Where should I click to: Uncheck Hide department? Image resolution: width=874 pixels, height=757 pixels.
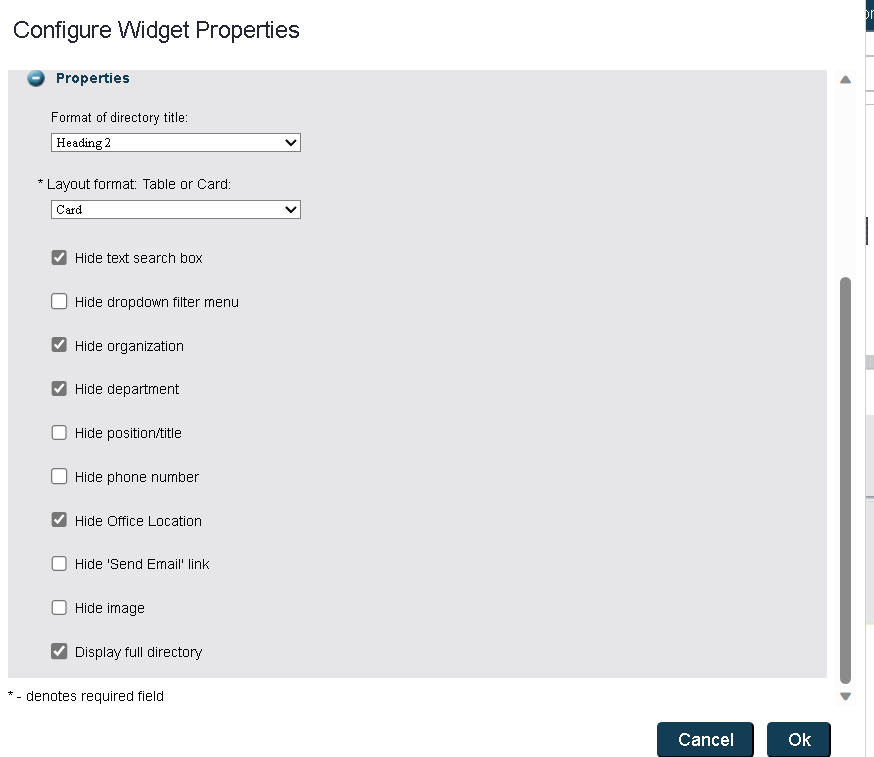pos(59,388)
